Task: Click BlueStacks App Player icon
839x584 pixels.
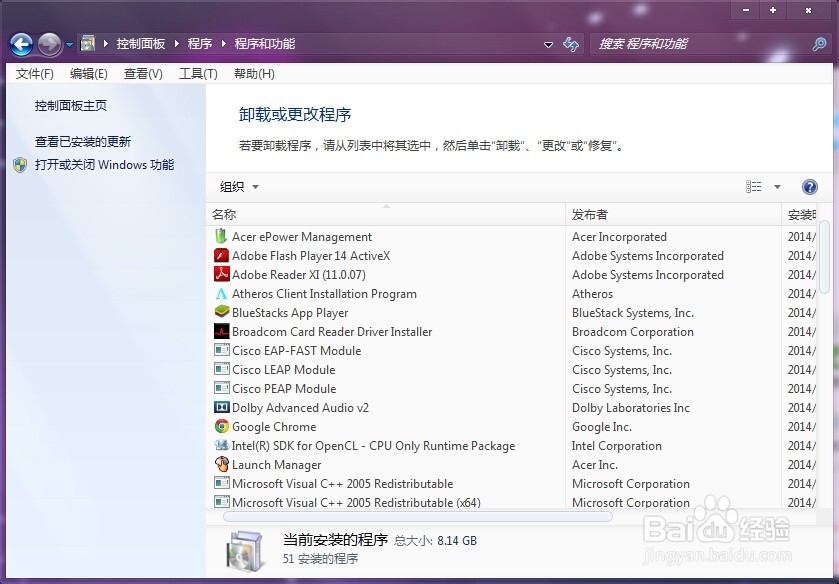Action: (x=221, y=312)
